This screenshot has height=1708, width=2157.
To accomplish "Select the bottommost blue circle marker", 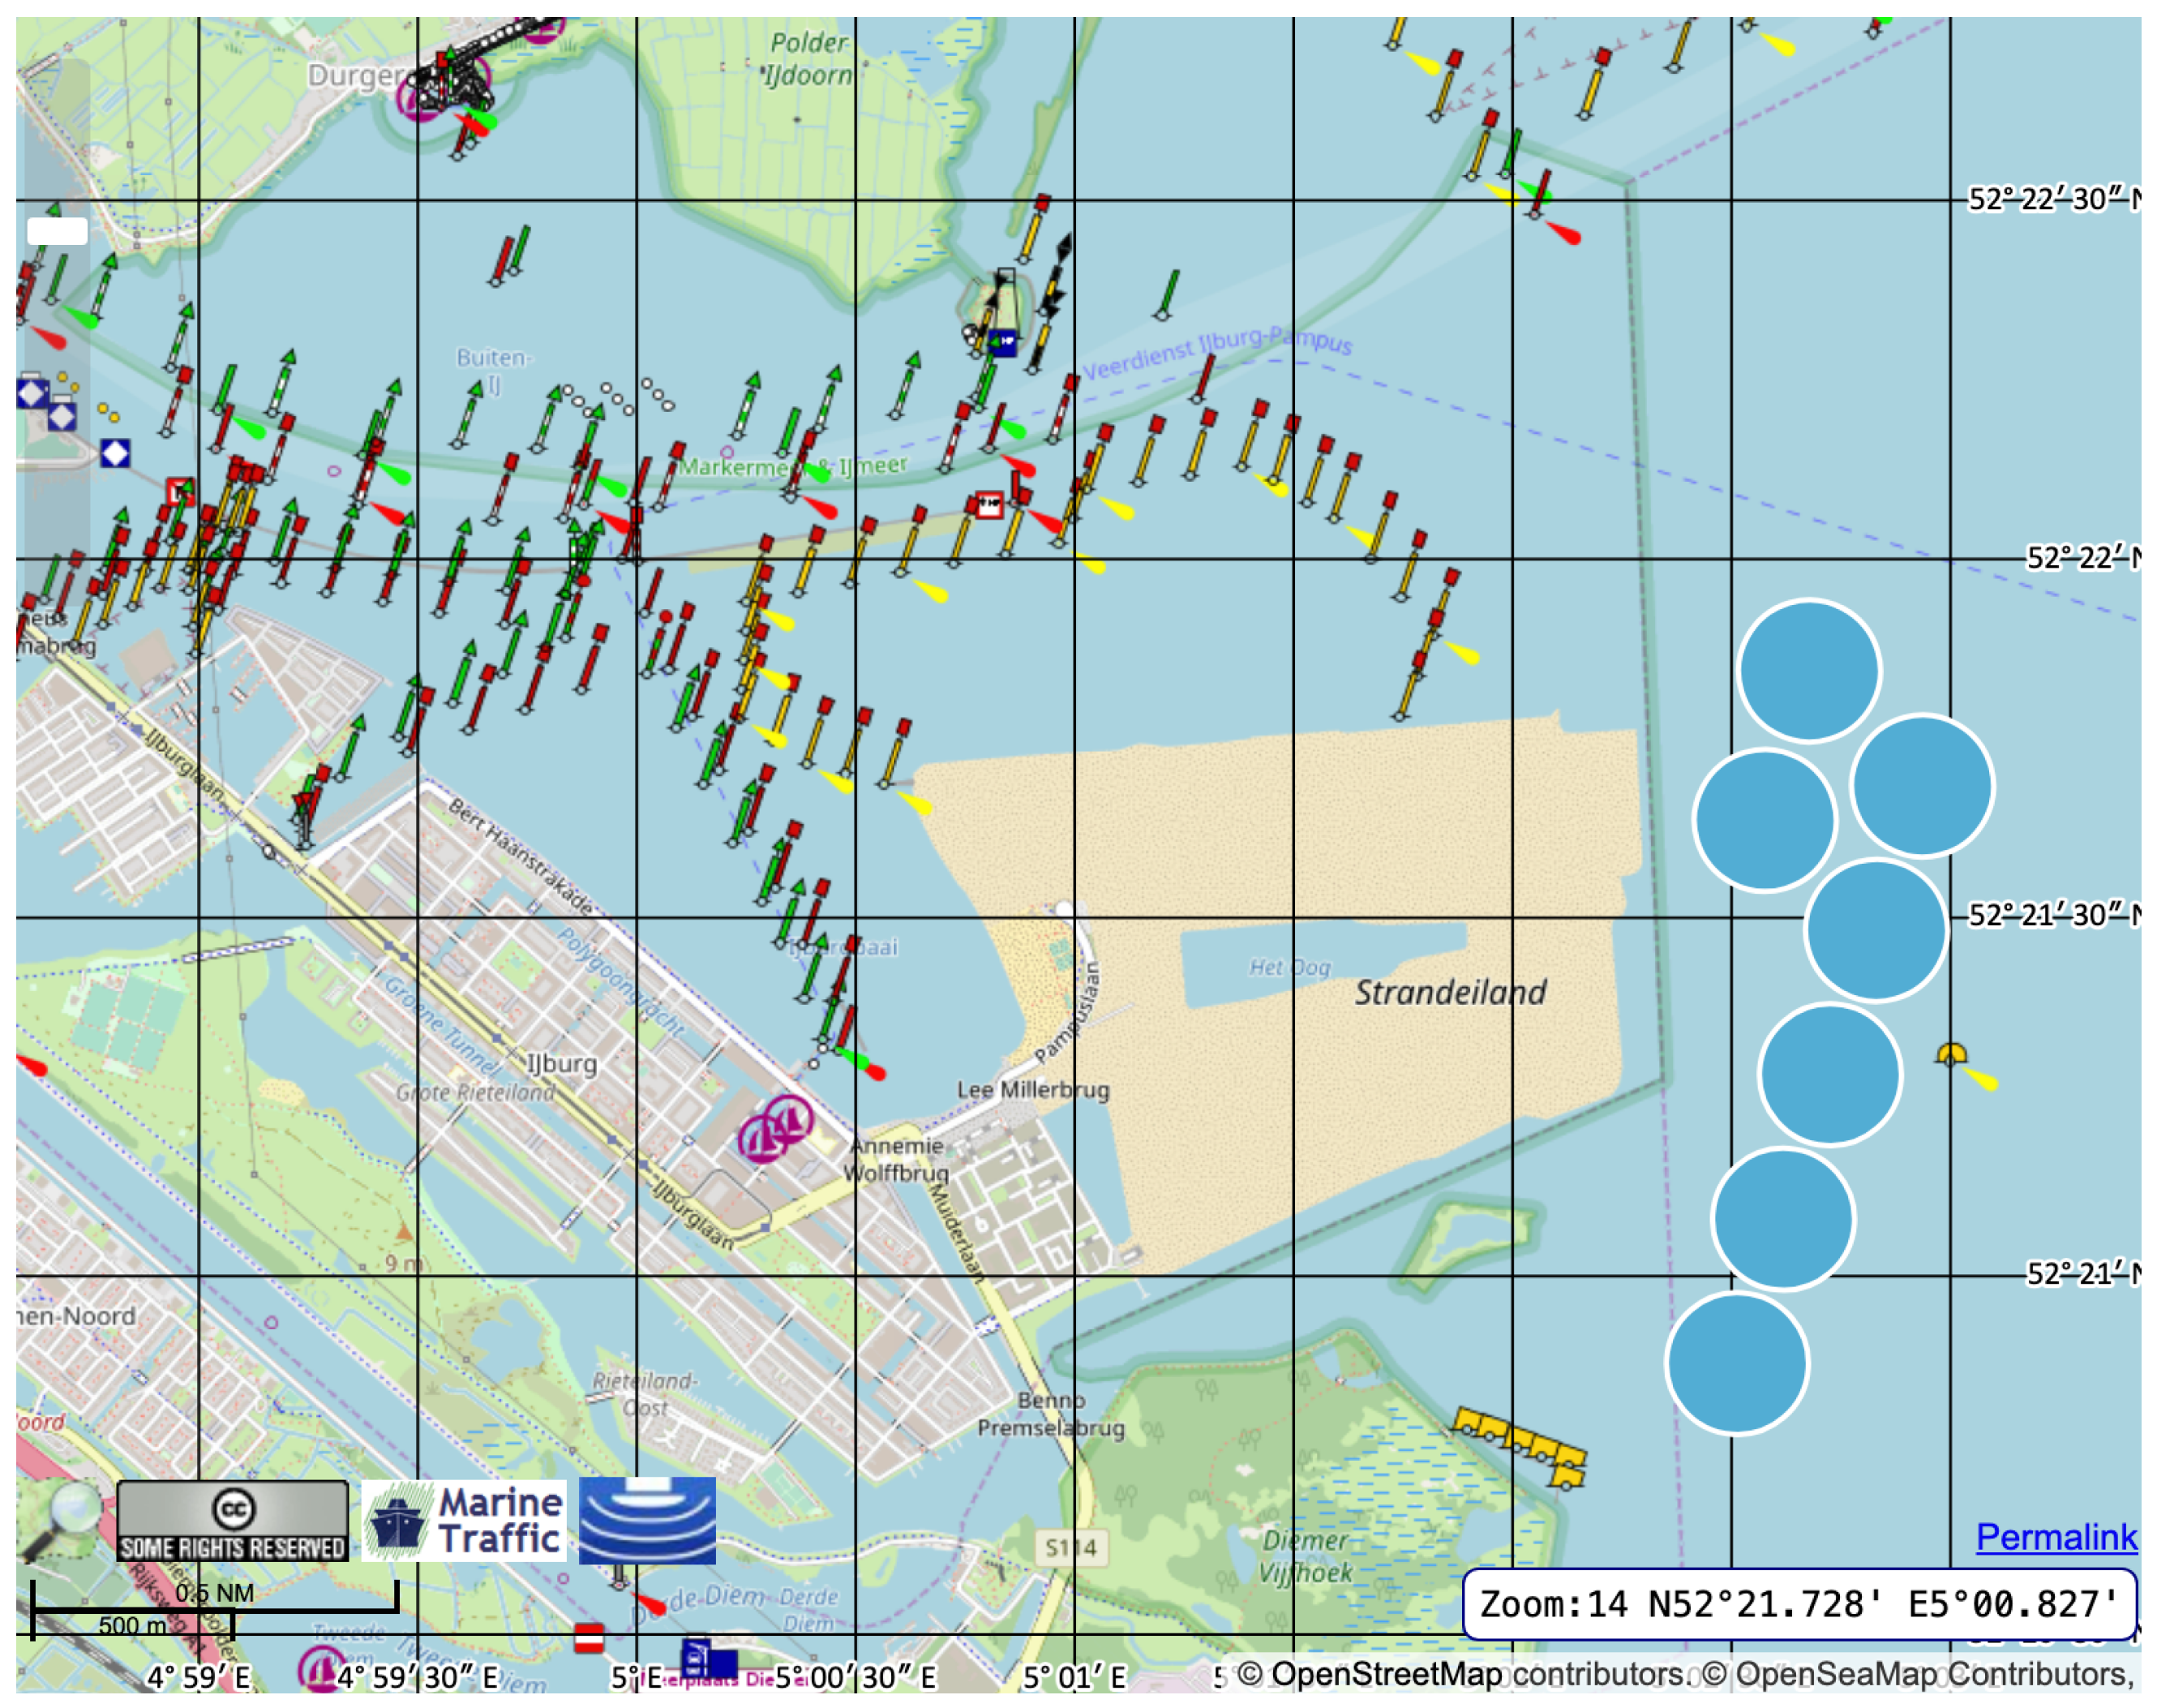I will pyautogui.click(x=1737, y=1363).
